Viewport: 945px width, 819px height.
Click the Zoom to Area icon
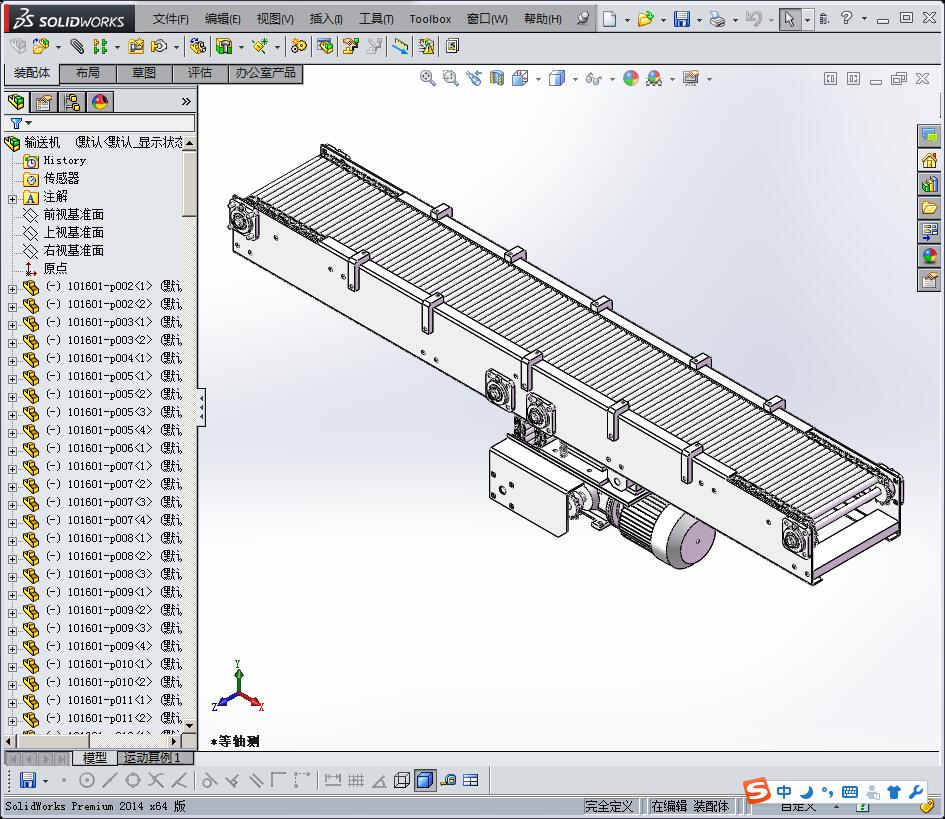(450, 78)
